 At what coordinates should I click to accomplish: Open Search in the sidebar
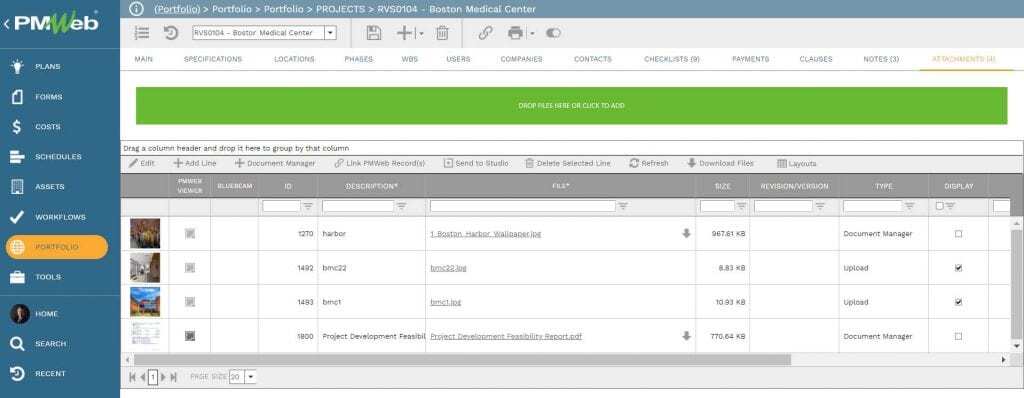(x=50, y=344)
